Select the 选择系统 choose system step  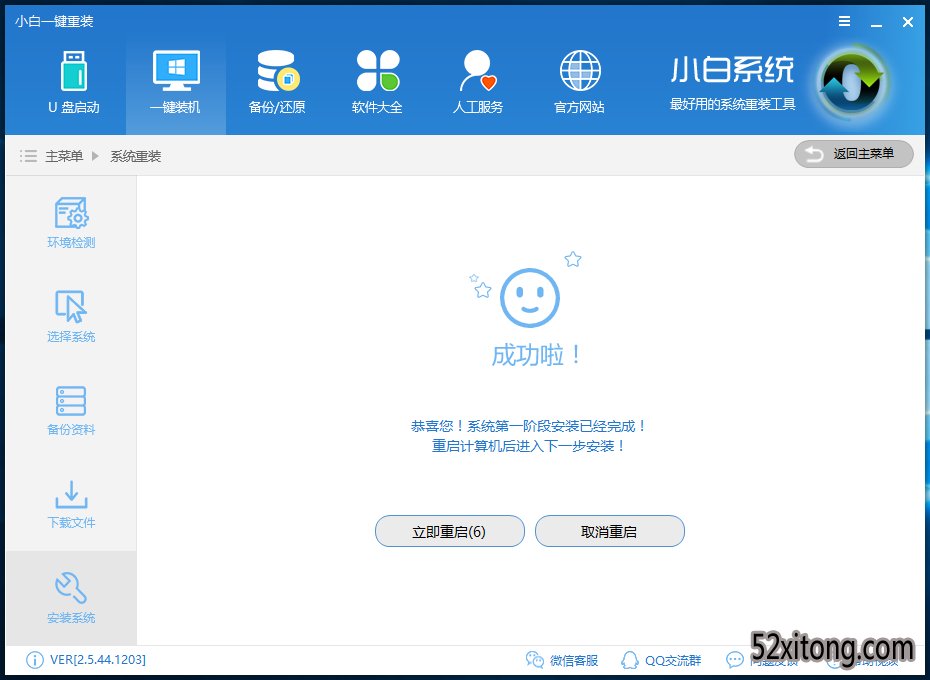pos(71,316)
